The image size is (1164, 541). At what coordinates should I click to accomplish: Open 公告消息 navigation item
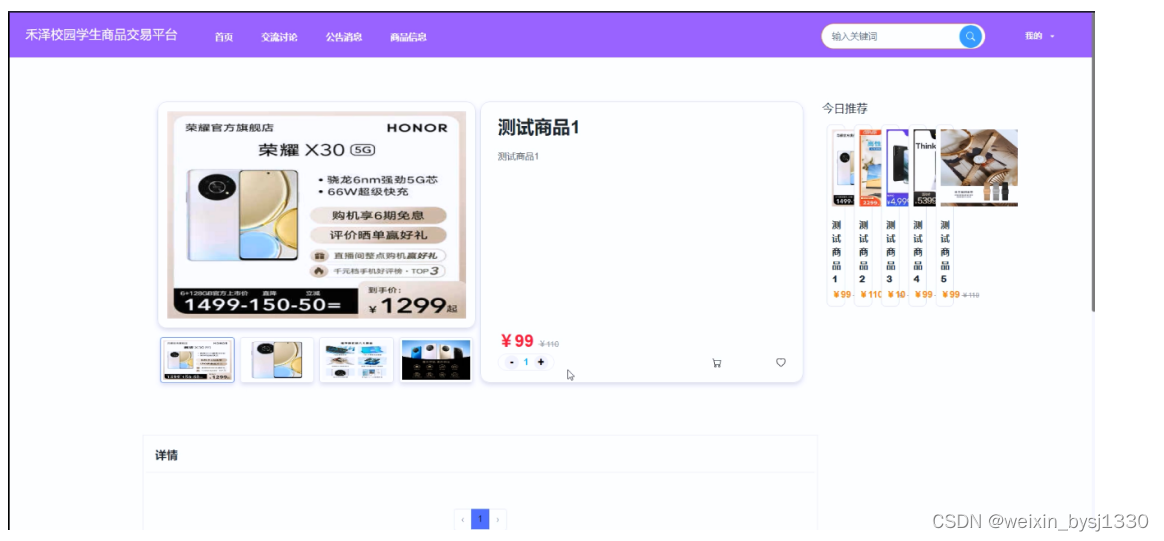(344, 37)
